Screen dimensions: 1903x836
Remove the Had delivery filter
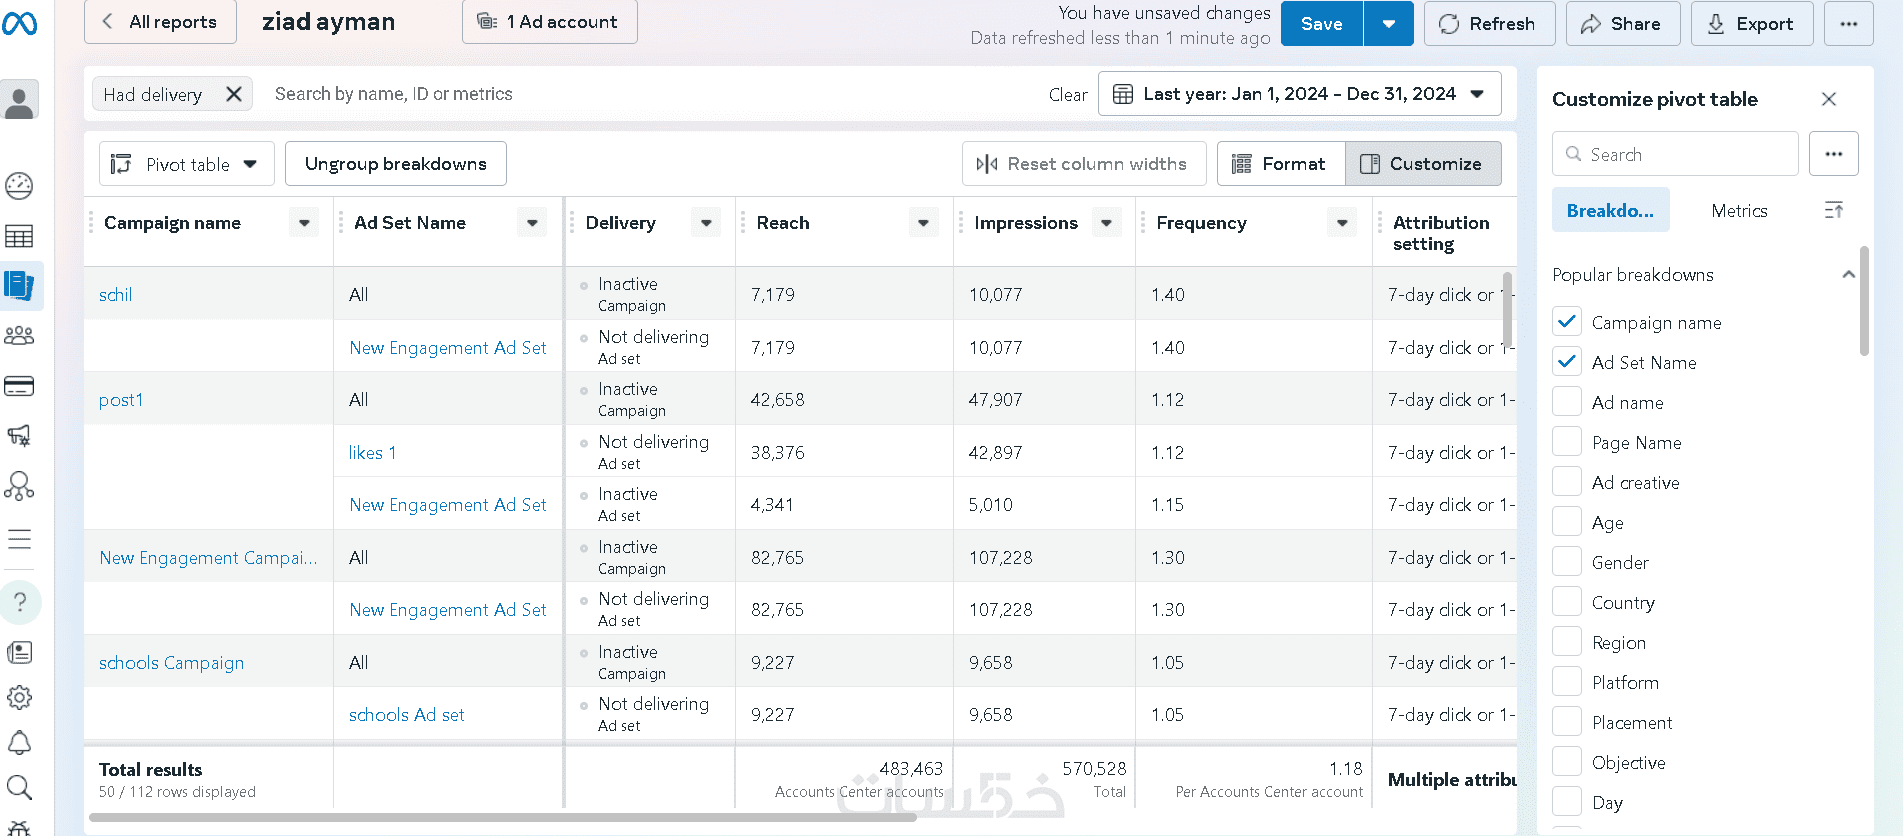[x=234, y=94]
